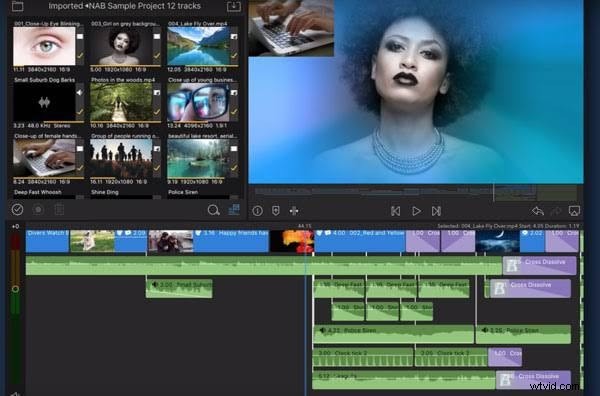Select the Group of people running thumbnail

tap(121, 158)
